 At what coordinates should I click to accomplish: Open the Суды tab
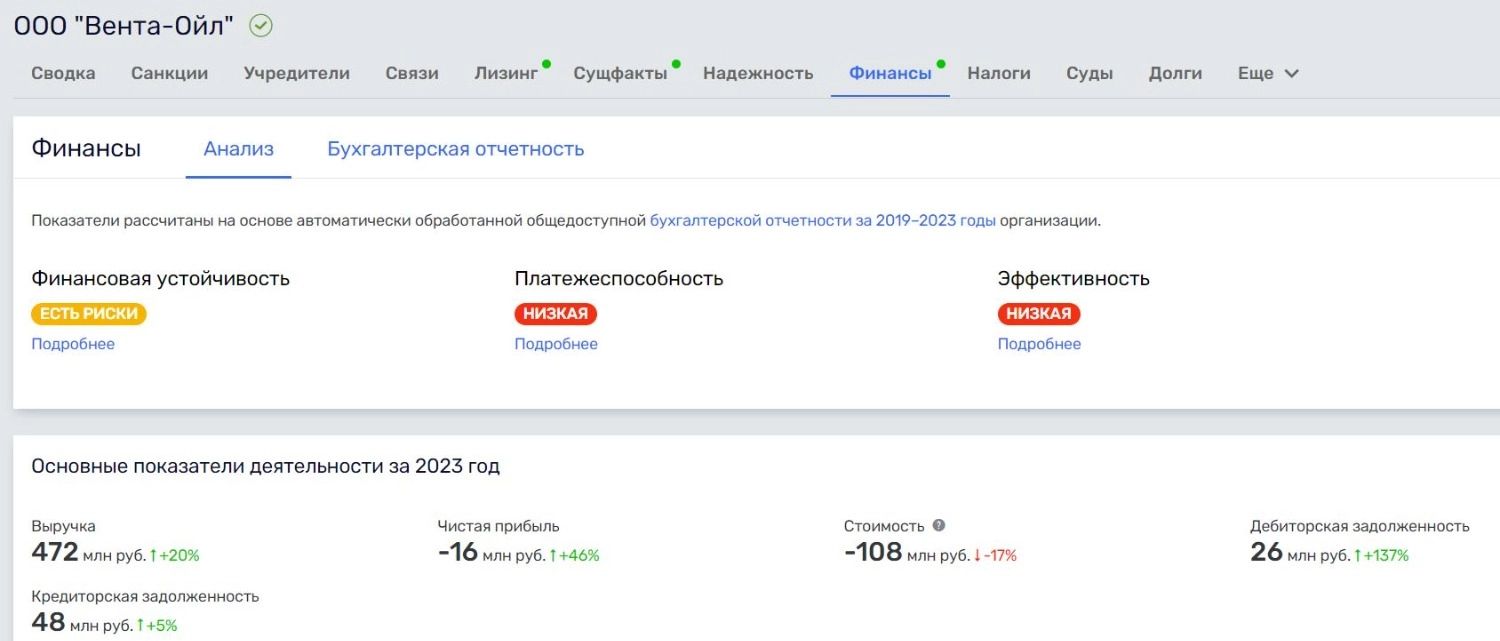tap(1090, 73)
